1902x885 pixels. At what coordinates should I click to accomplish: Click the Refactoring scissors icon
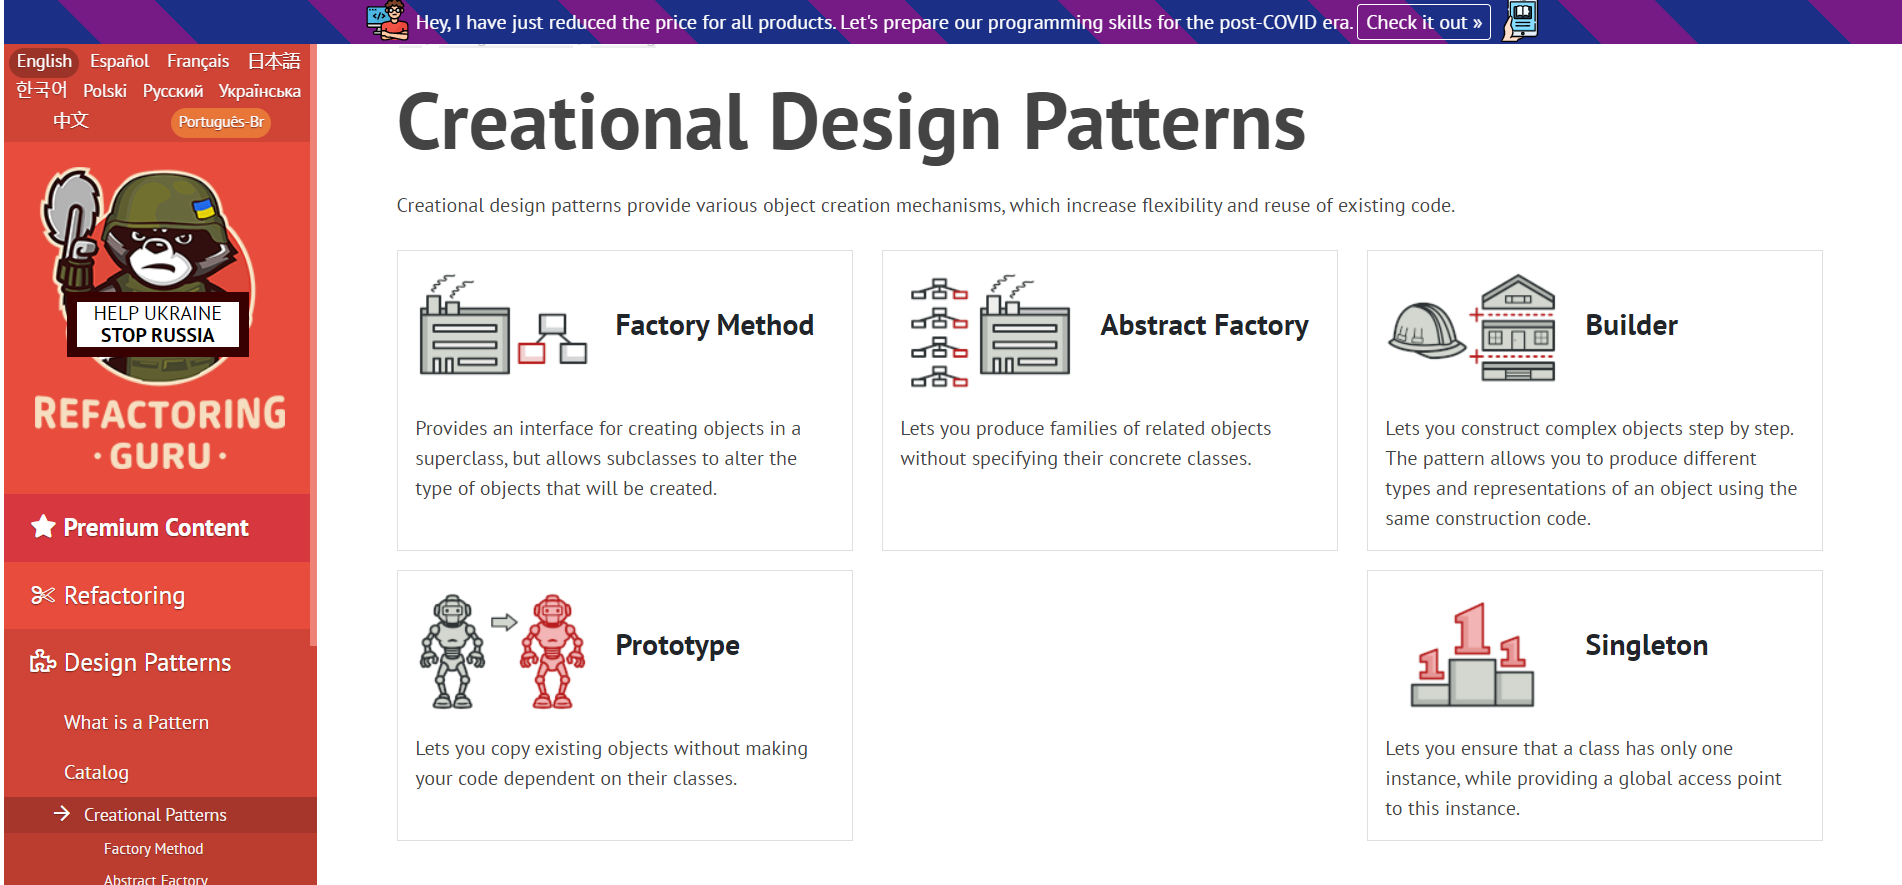pos(43,595)
